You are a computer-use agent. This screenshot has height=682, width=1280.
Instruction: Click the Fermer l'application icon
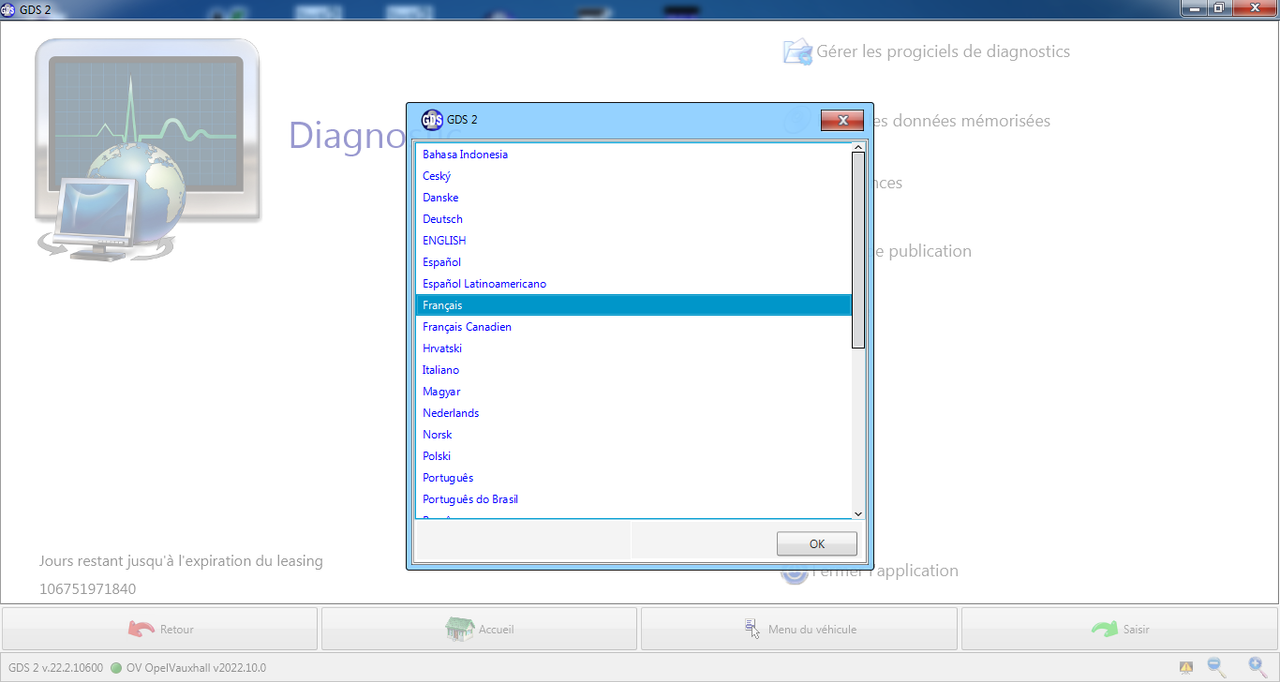(794, 572)
